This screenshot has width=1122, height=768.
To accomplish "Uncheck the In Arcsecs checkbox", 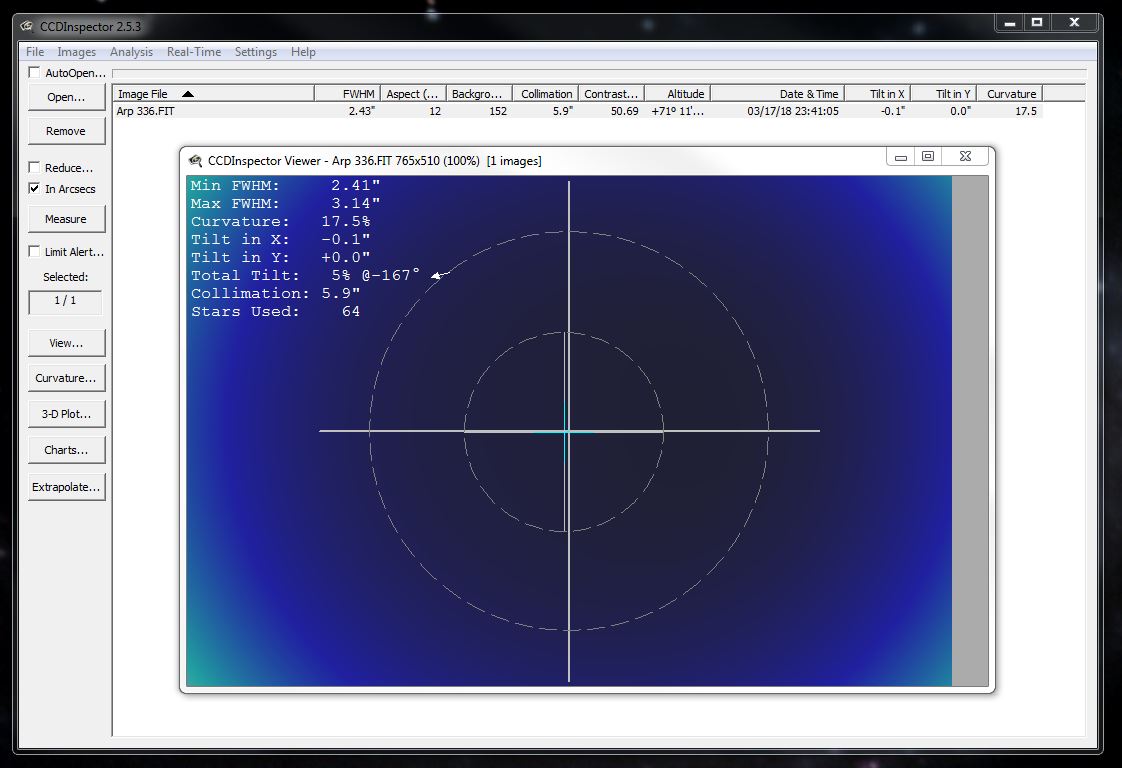I will 34,188.
